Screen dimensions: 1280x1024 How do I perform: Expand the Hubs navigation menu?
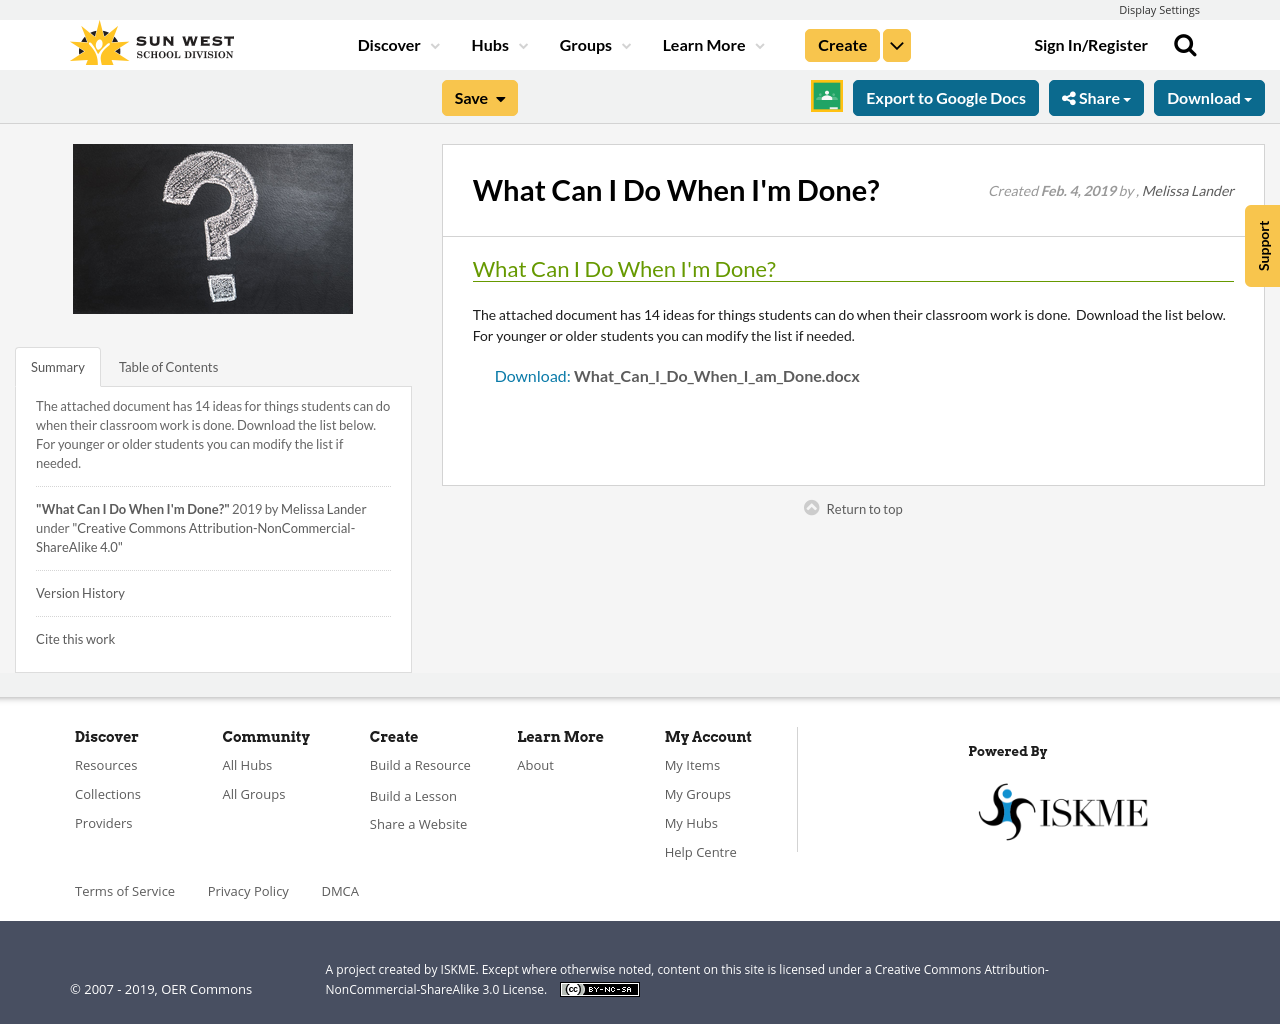pyautogui.click(x=498, y=44)
